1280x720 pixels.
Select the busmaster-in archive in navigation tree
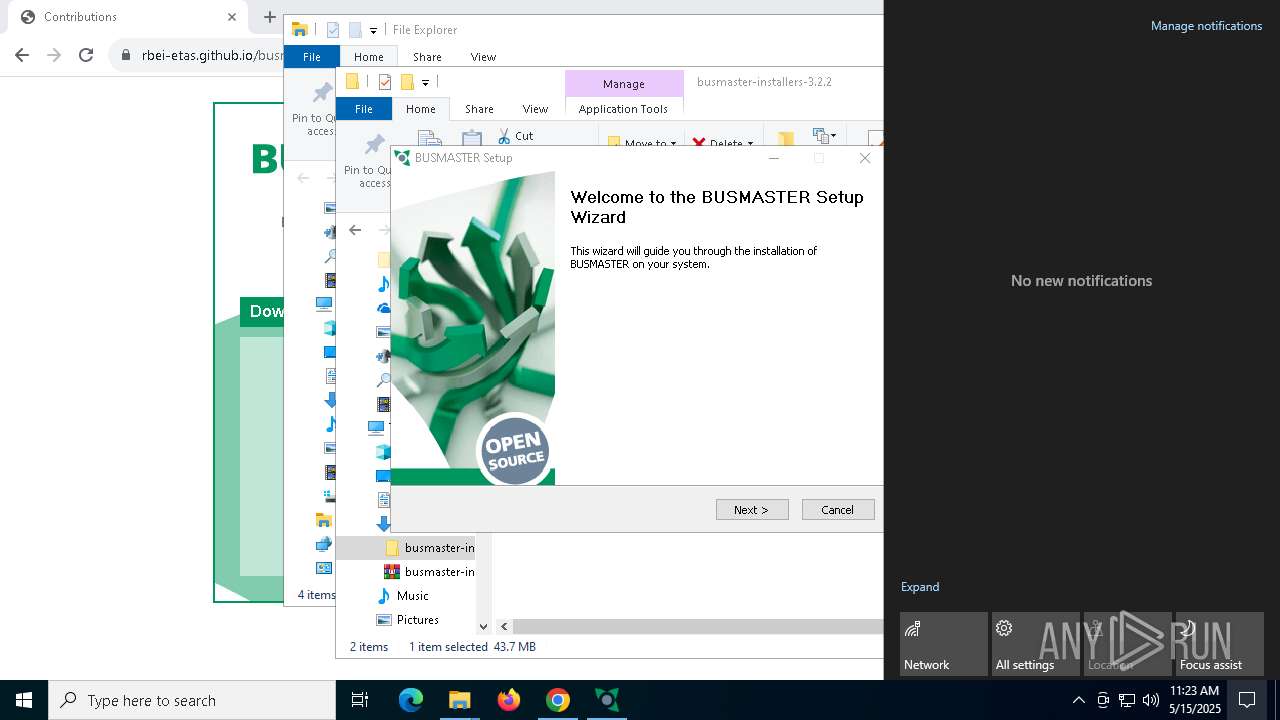428,572
